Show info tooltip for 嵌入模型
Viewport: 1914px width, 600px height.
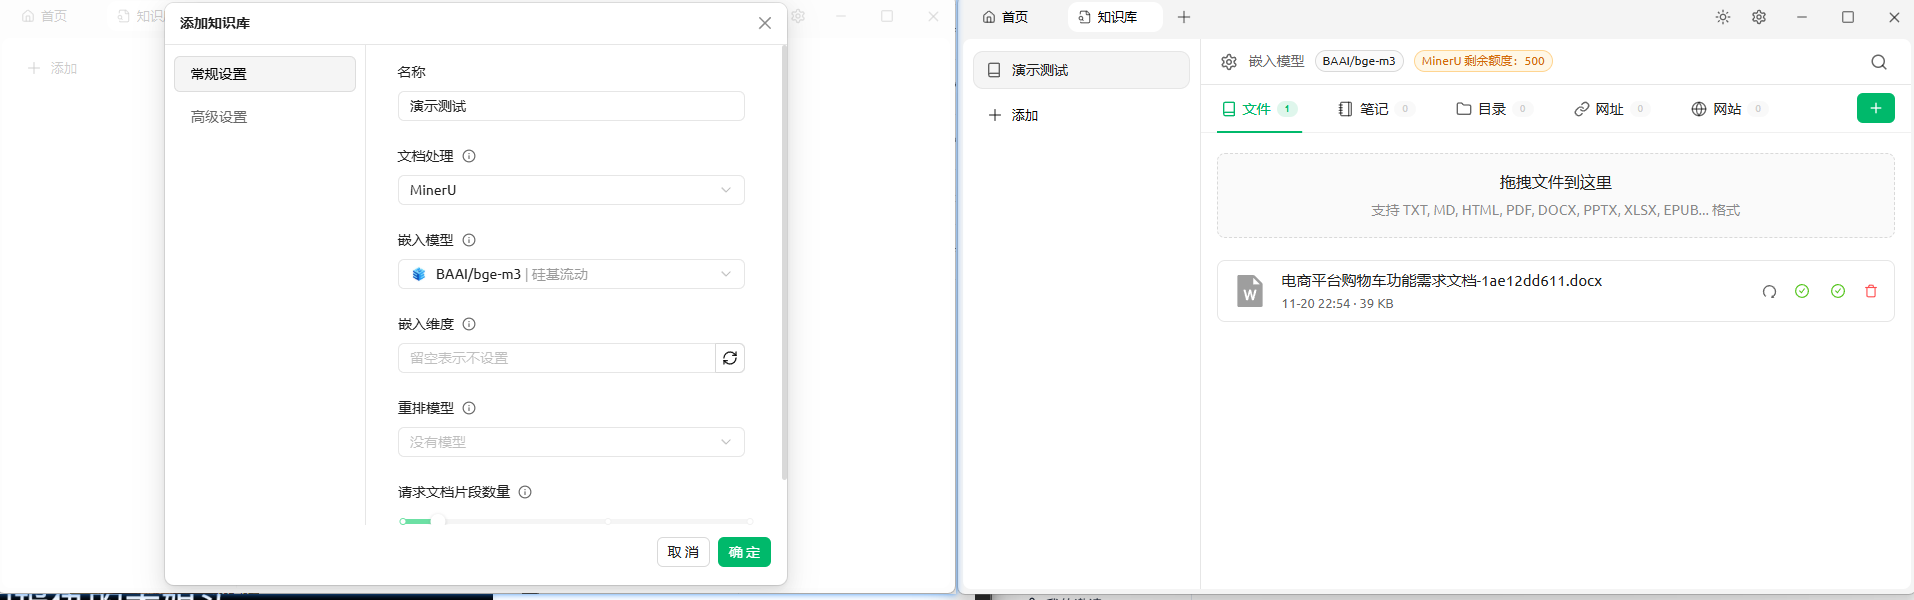pyautogui.click(x=469, y=240)
